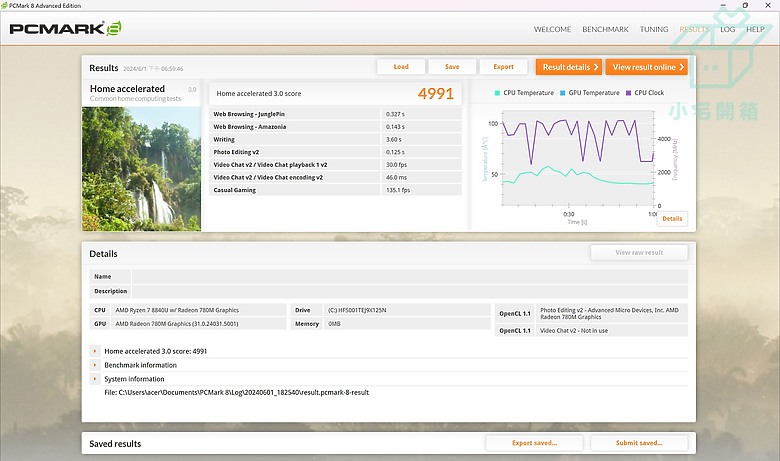Click the Home accelerated title

pos(127,89)
